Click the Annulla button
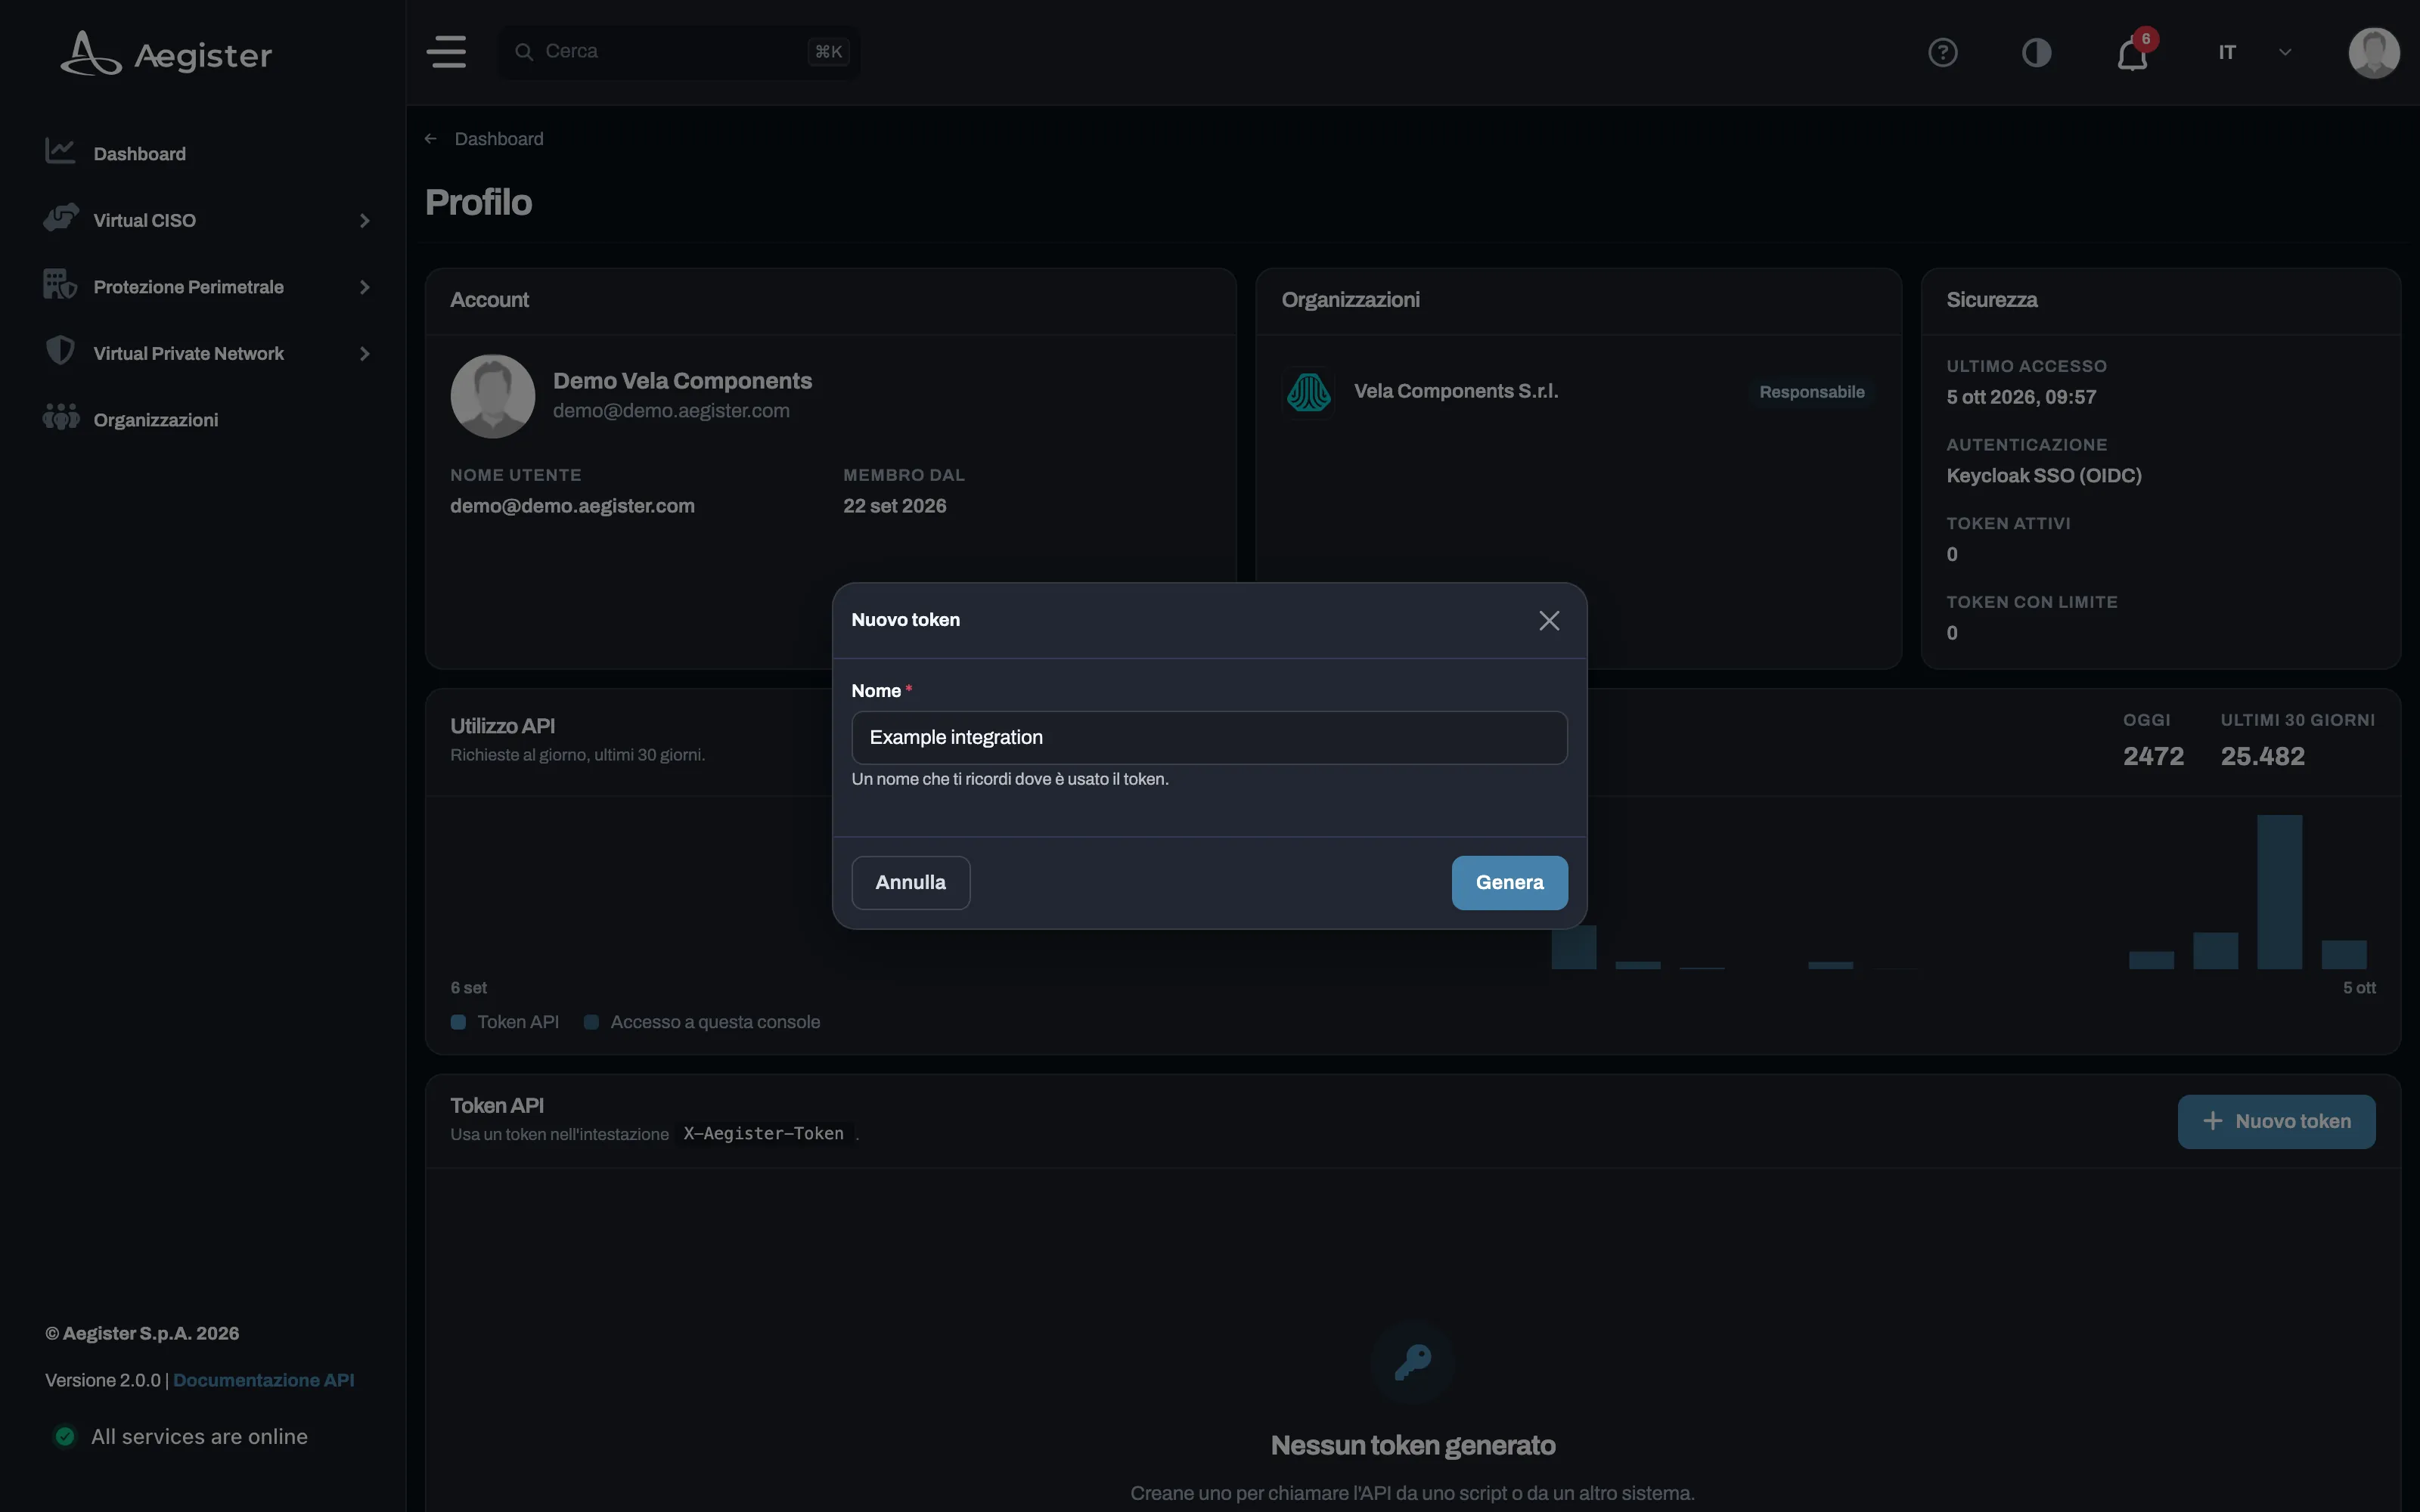The width and height of the screenshot is (2420, 1512). coord(910,883)
